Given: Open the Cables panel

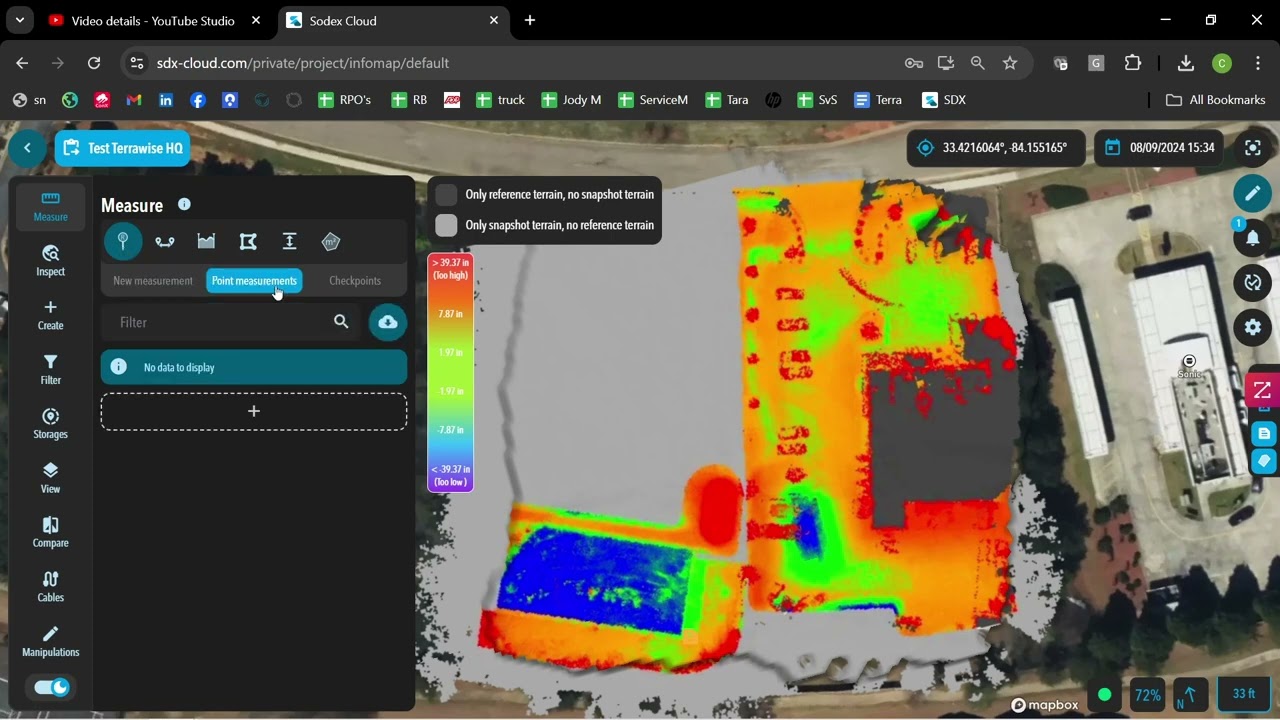Looking at the screenshot, I should click(51, 586).
